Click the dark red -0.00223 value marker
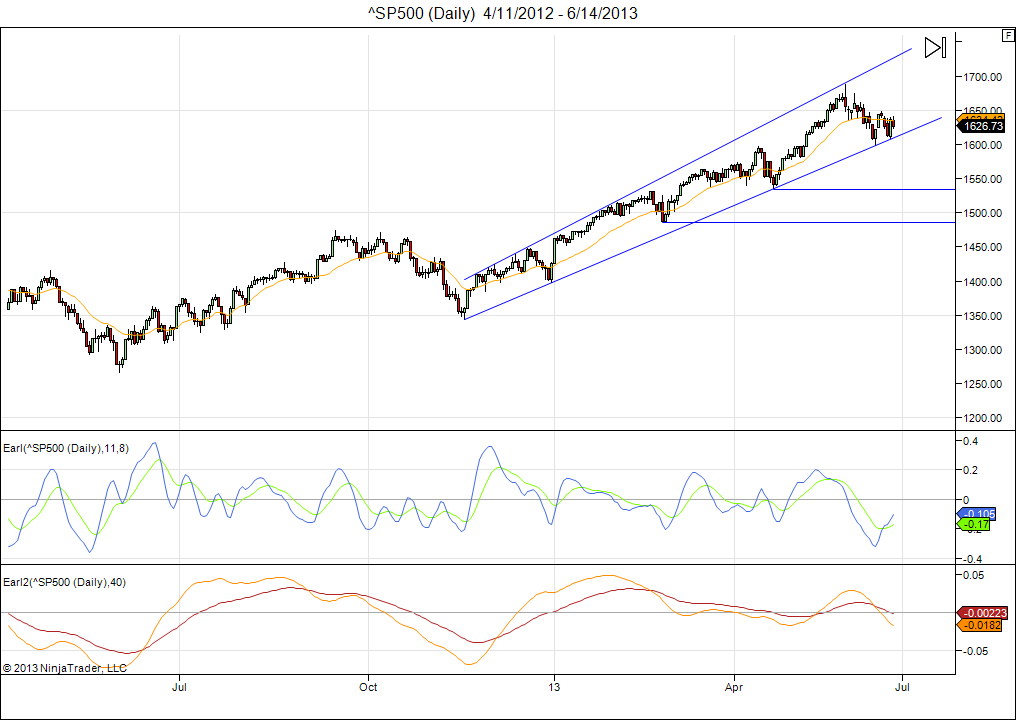The image size is (1016, 720). tap(983, 613)
